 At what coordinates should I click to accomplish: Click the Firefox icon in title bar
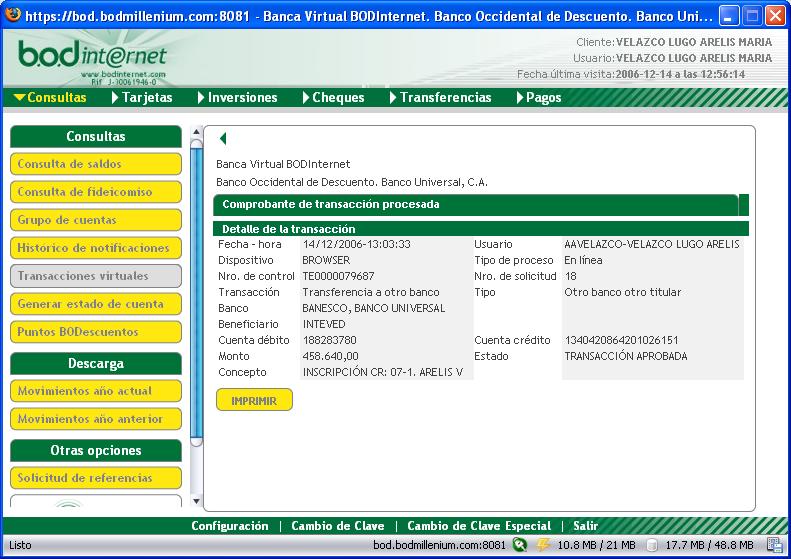[x=13, y=15]
